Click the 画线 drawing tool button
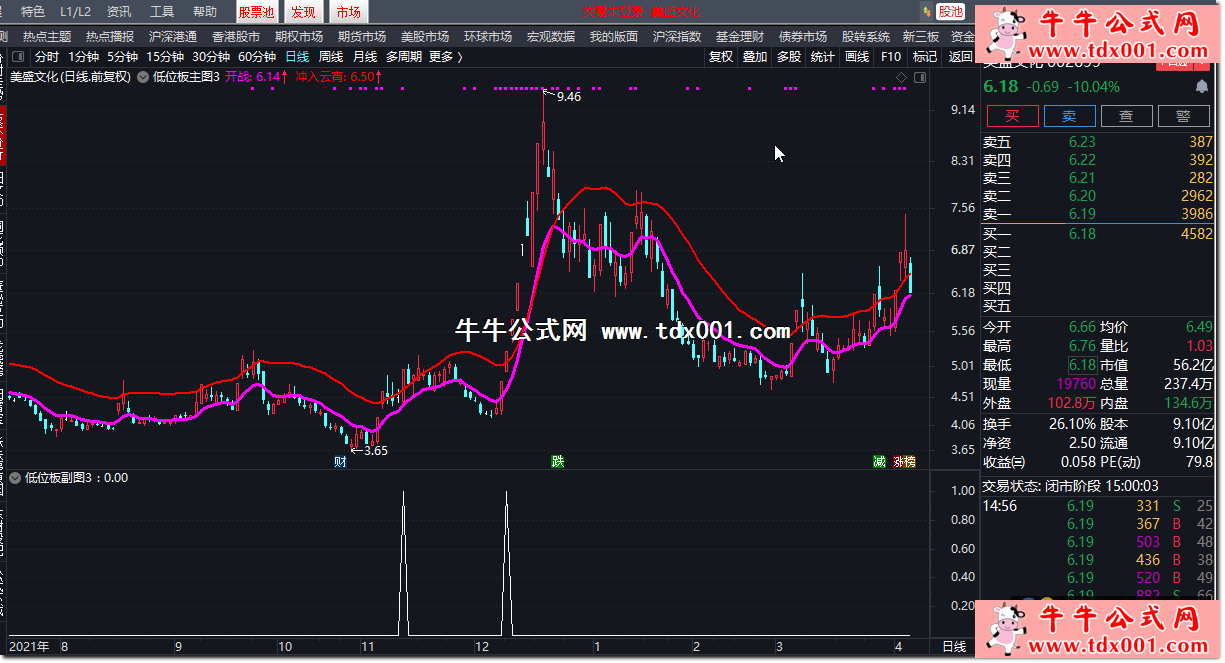Image resolution: width=1225 pixels, height=663 pixels. (856, 57)
